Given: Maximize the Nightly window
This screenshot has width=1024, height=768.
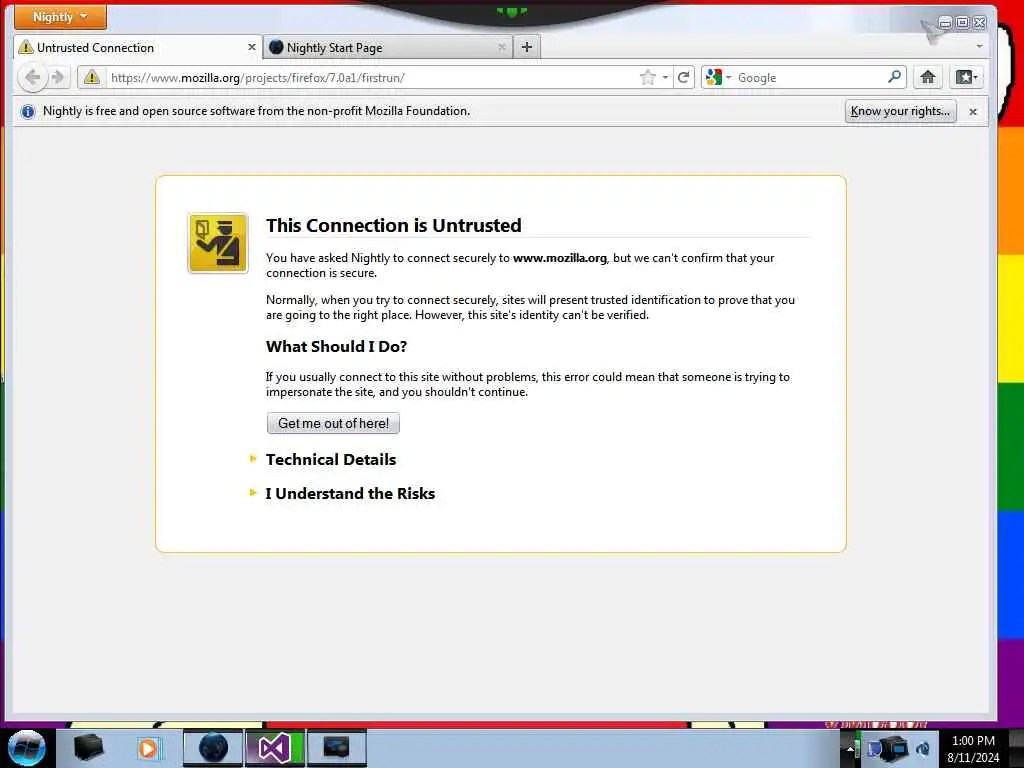Looking at the screenshot, I should [962, 23].
